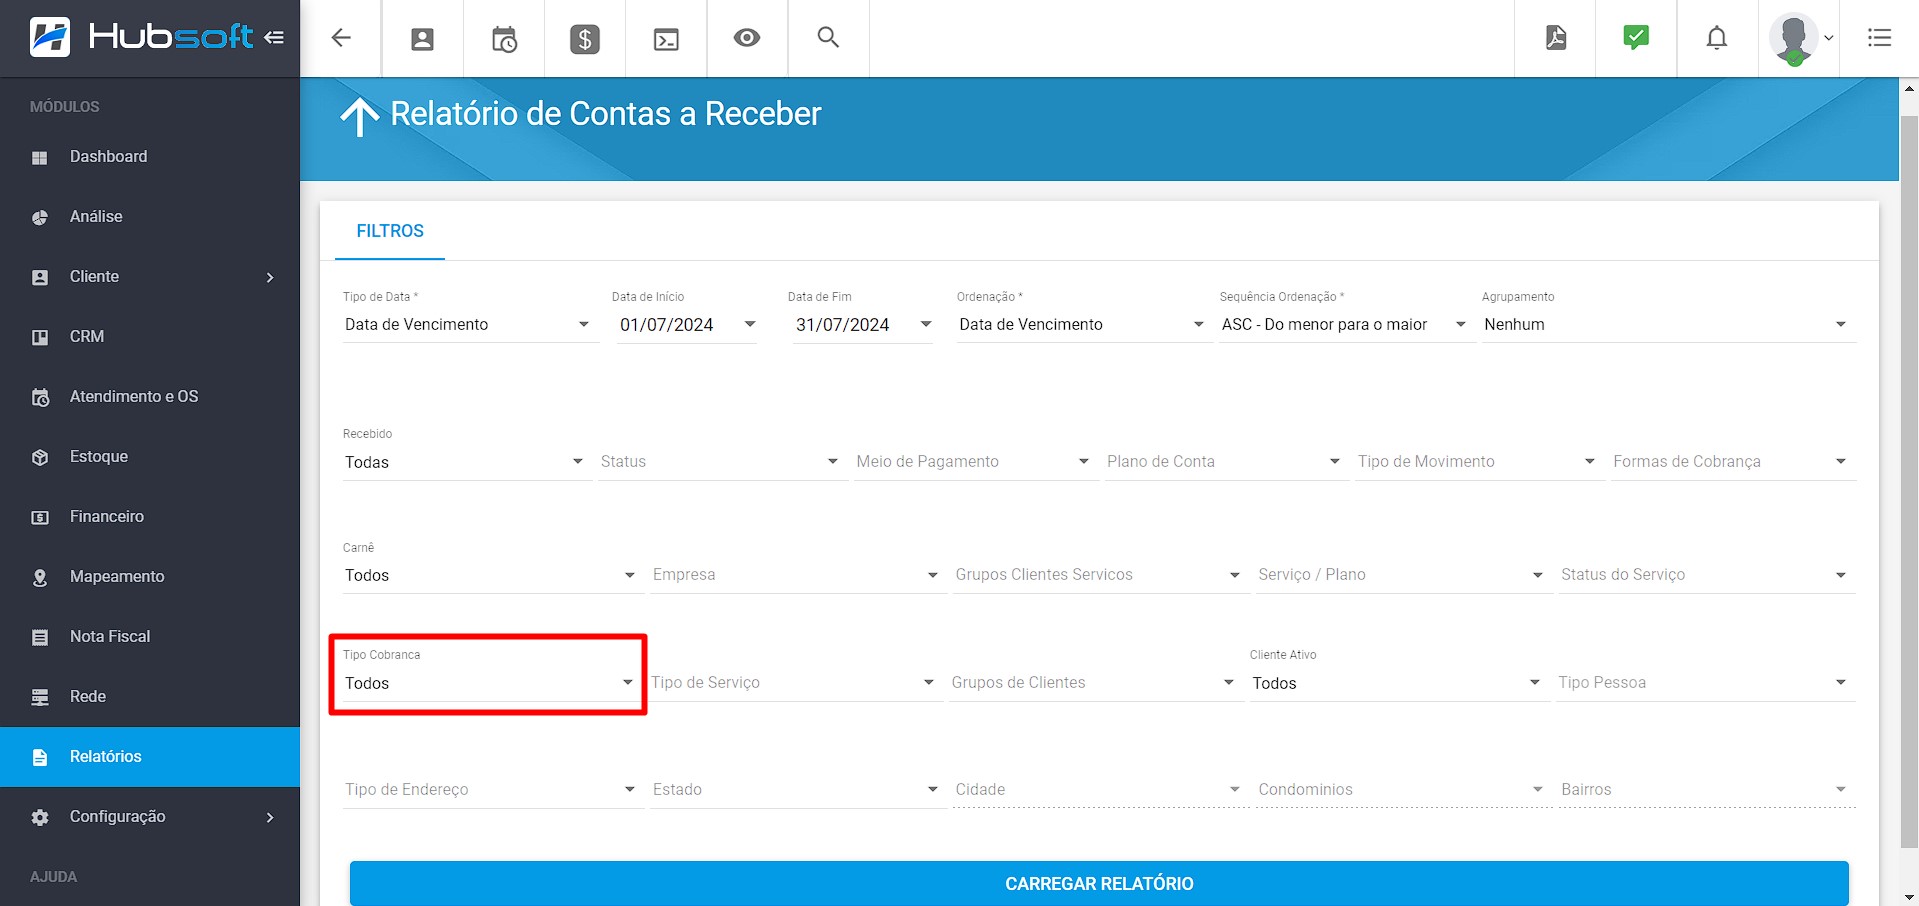Image resolution: width=1919 pixels, height=906 pixels.
Task: Open the user avatar menu
Action: (1793, 39)
